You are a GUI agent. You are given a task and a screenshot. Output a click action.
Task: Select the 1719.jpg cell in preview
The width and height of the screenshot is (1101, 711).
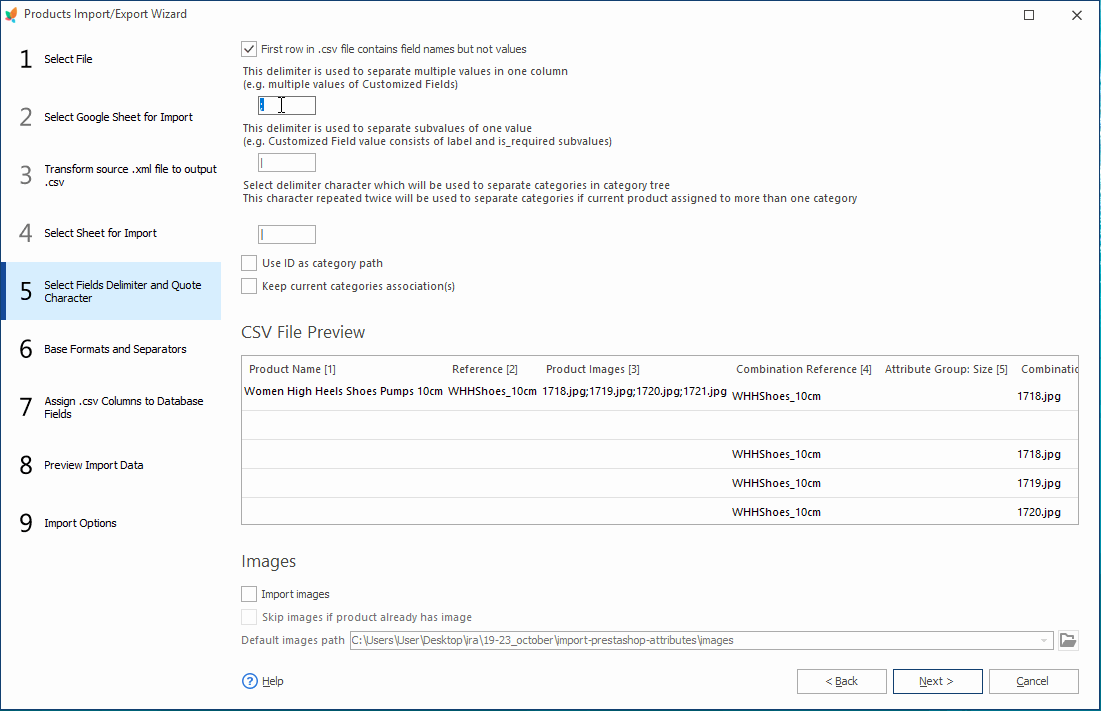[1039, 483]
